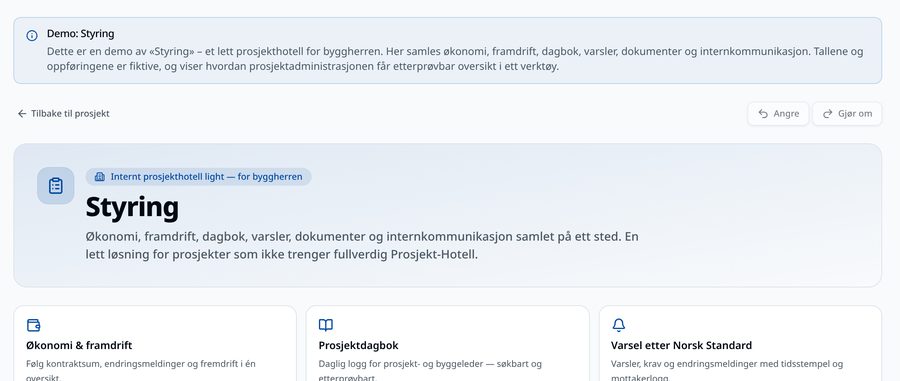Open the Varsel etter Norsk Standard card
Viewport: 900px width, 381px height.
(x=740, y=343)
